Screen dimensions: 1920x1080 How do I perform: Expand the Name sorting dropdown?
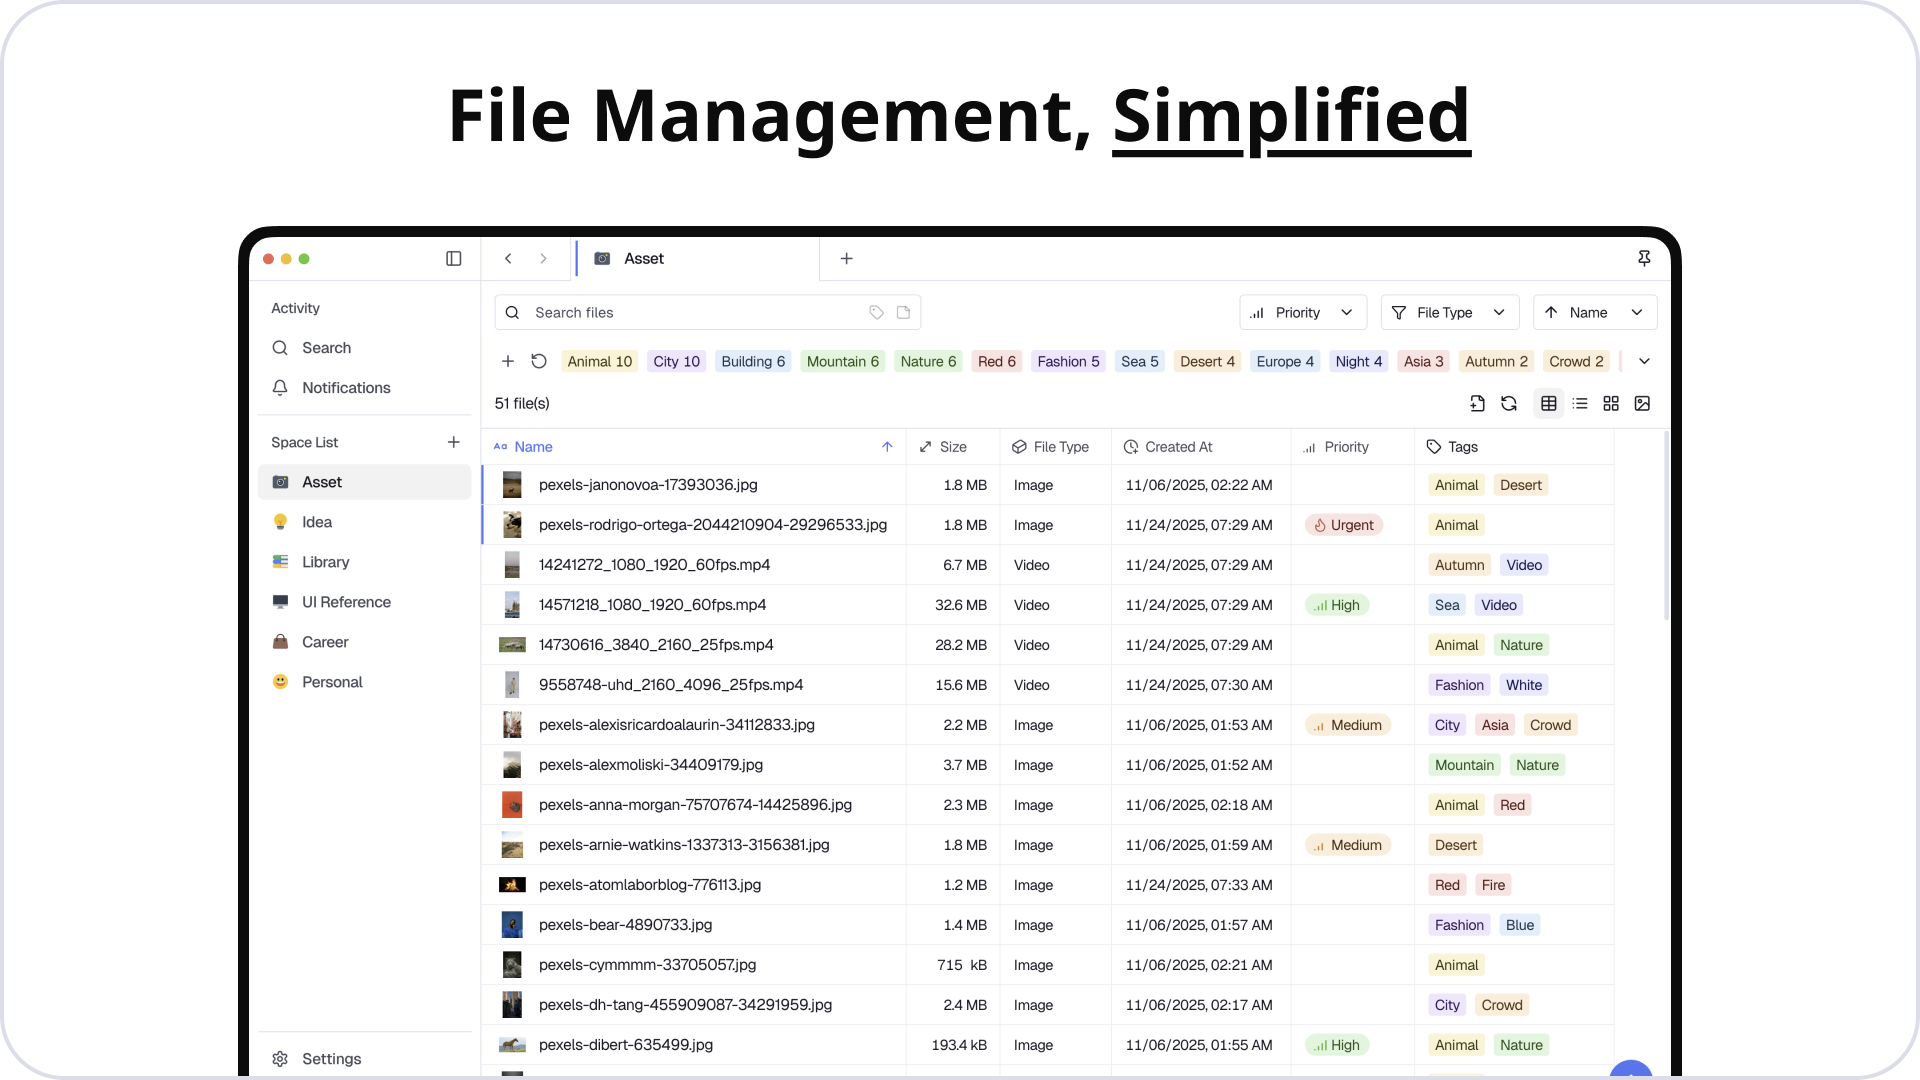point(1594,312)
